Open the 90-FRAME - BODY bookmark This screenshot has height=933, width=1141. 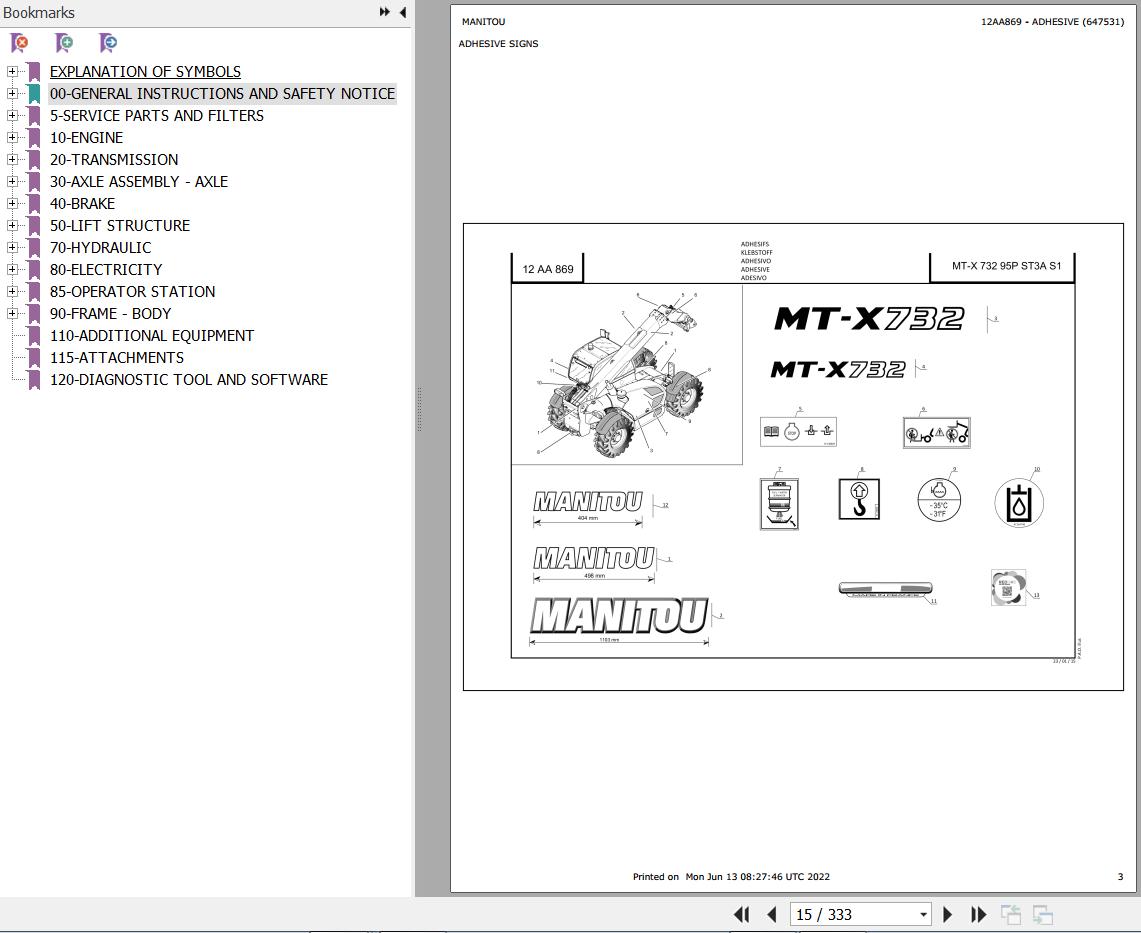pyautogui.click(x=111, y=314)
